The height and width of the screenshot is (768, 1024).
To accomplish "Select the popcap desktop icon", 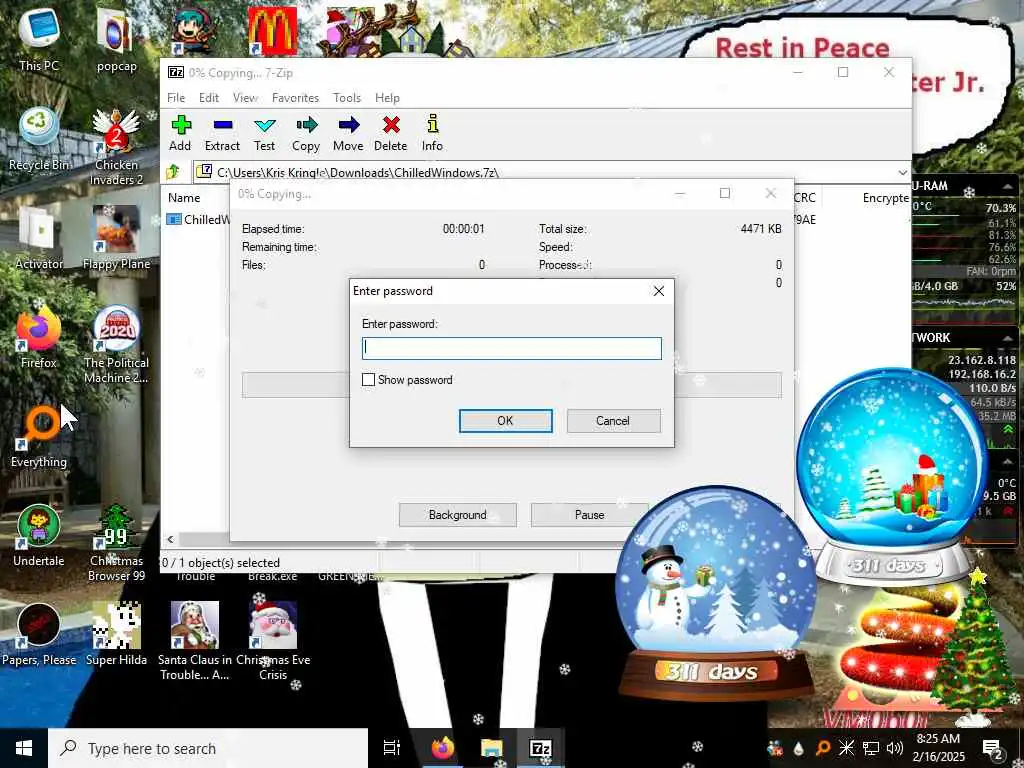I will click(x=116, y=39).
